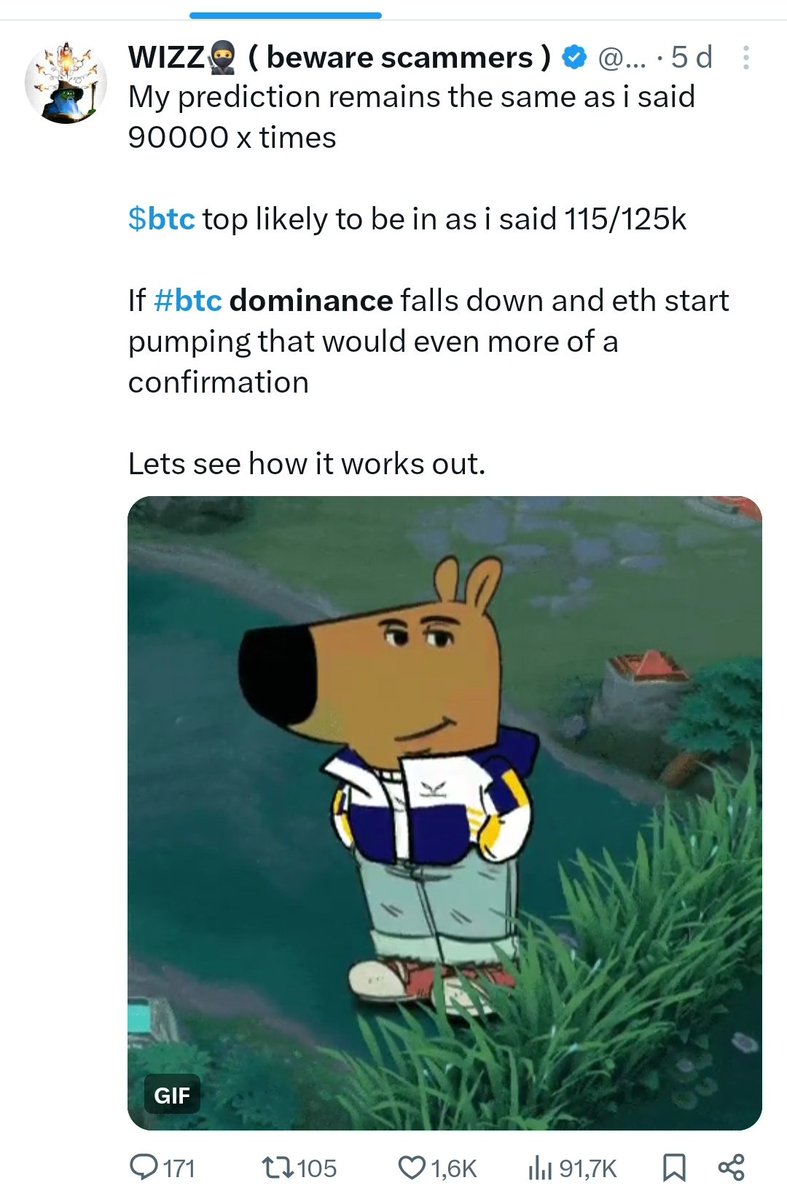Image resolution: width=787 pixels, height=1199 pixels.
Task: Play the Chill Guy GIF
Action: point(444,813)
